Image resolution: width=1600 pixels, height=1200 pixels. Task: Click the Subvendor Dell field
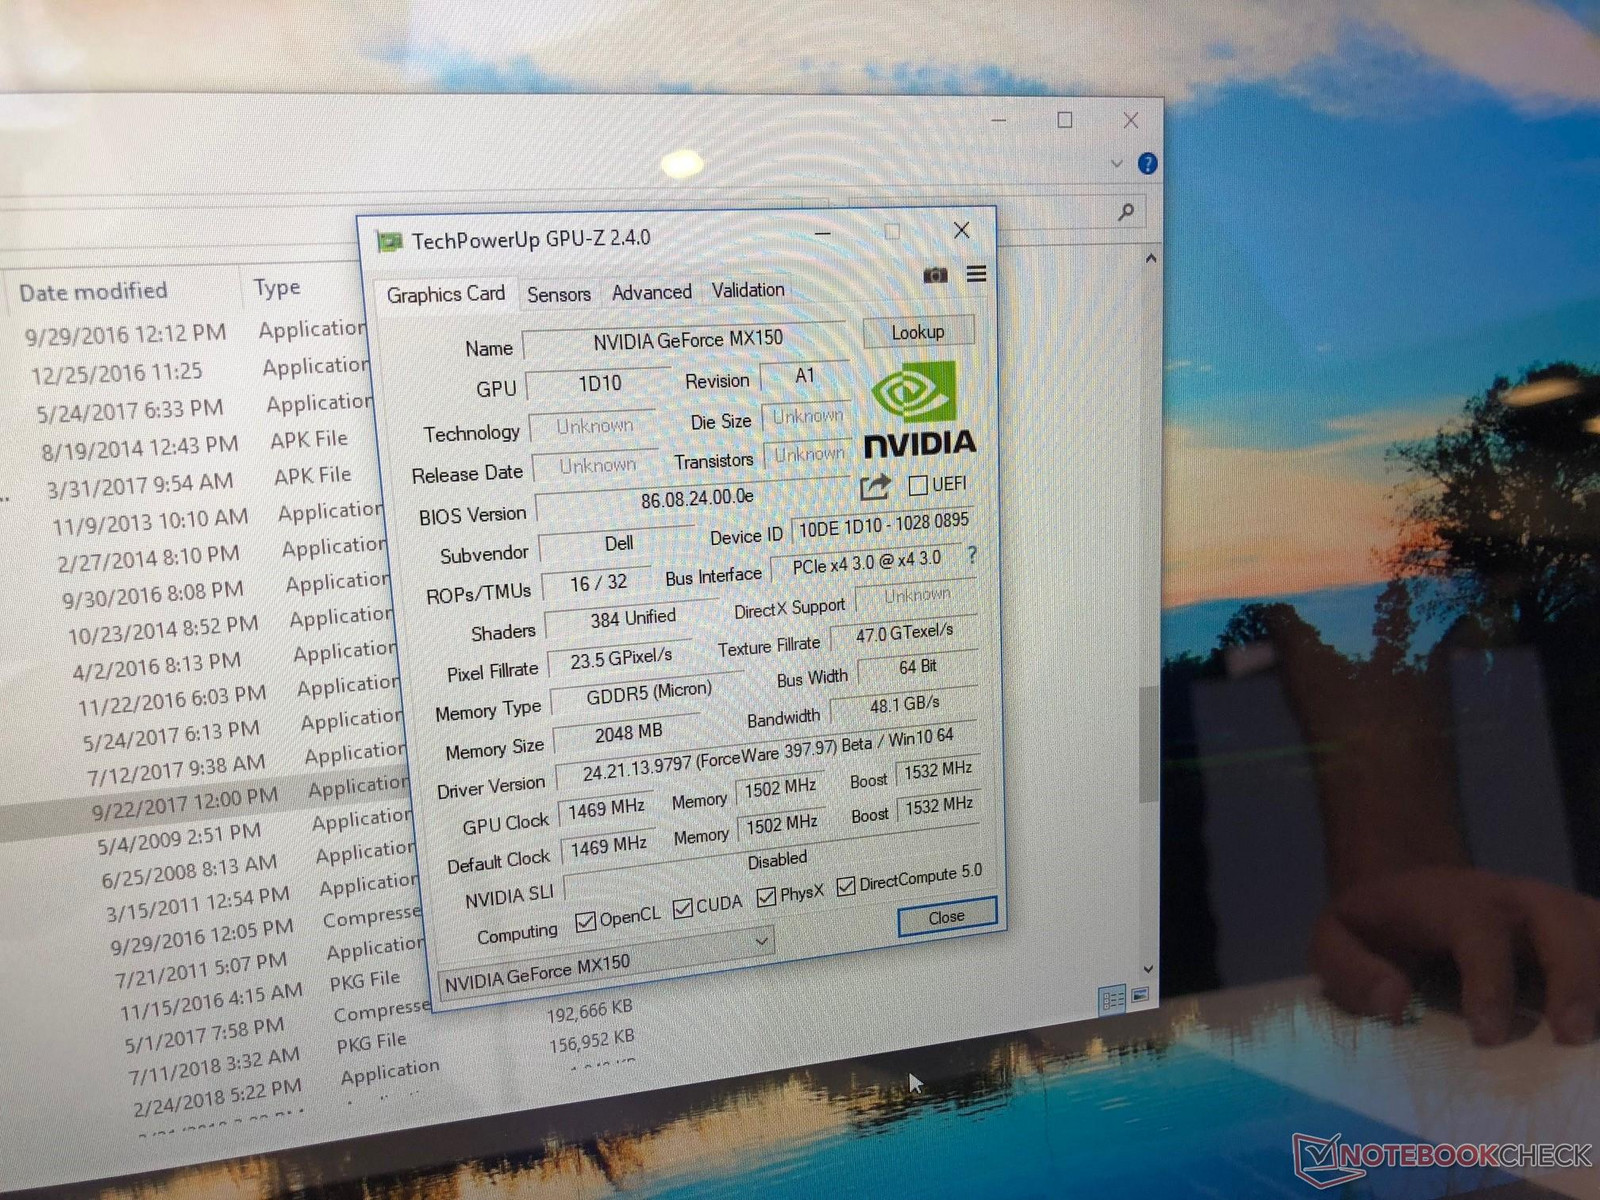(x=618, y=544)
